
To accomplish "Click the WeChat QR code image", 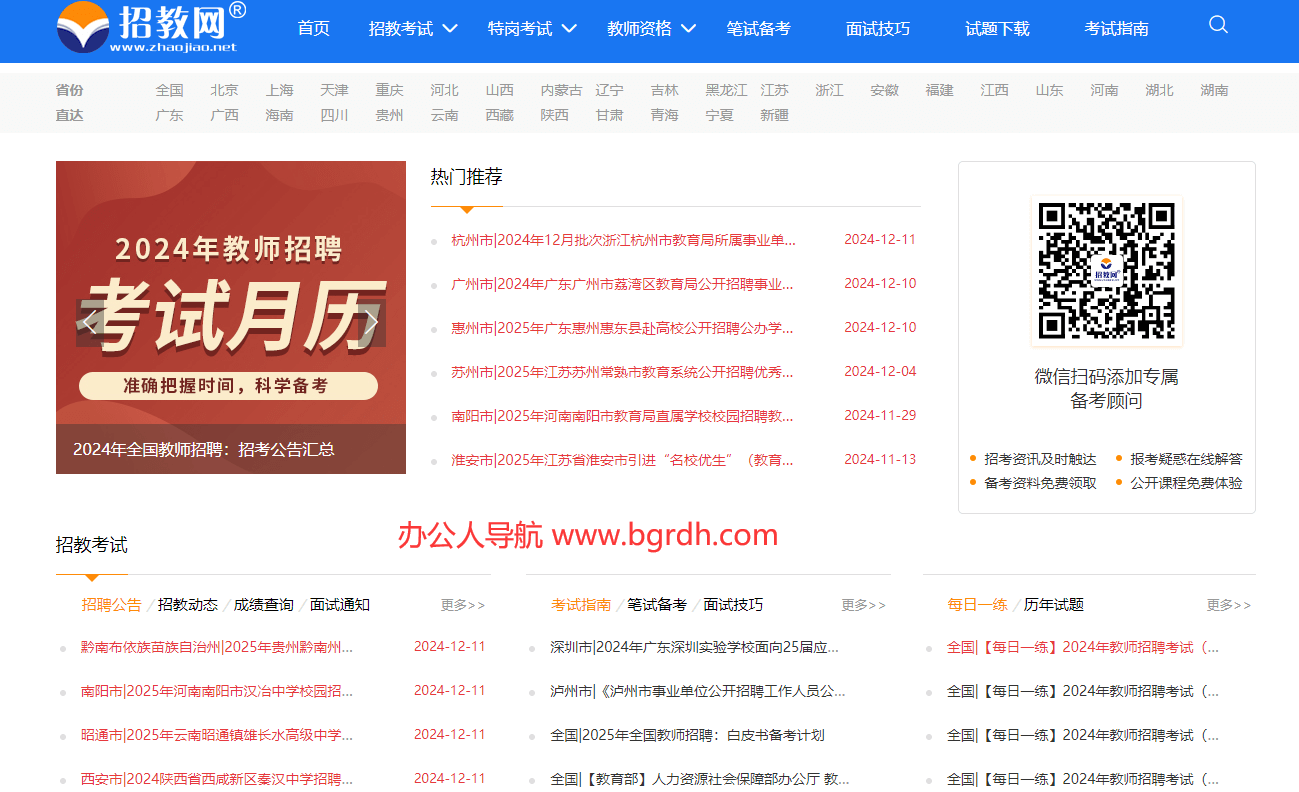I will coord(1106,271).
